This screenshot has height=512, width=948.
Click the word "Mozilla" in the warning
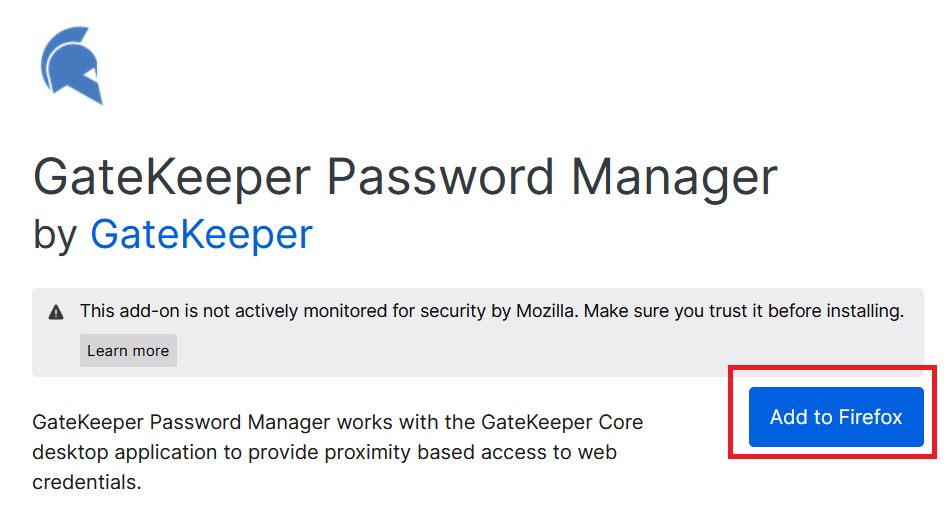point(545,311)
